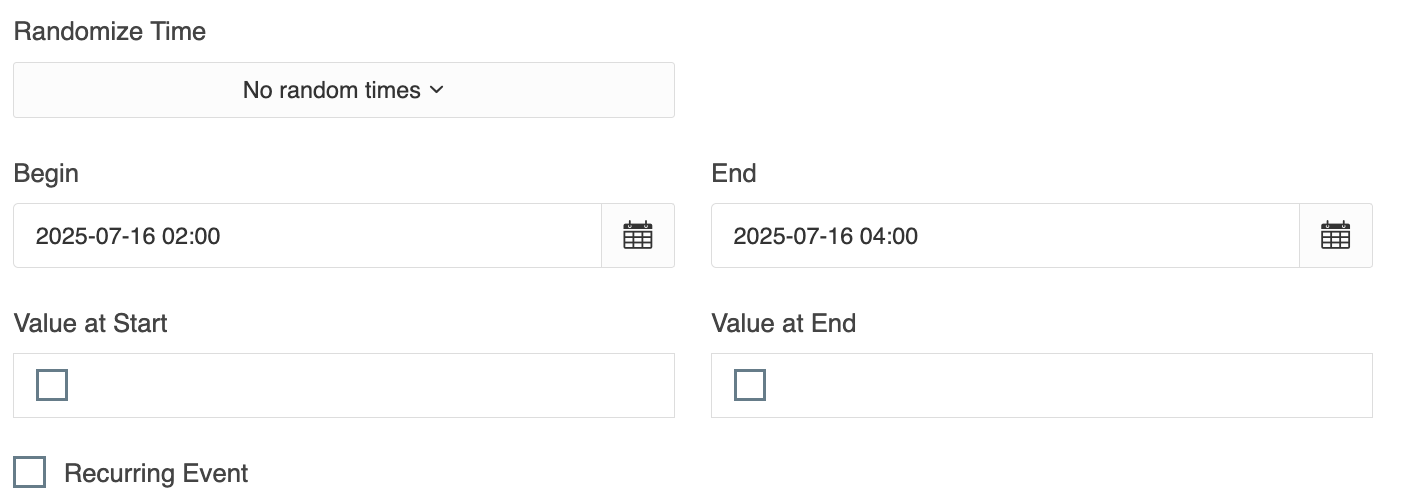Click the End field label

tap(734, 173)
